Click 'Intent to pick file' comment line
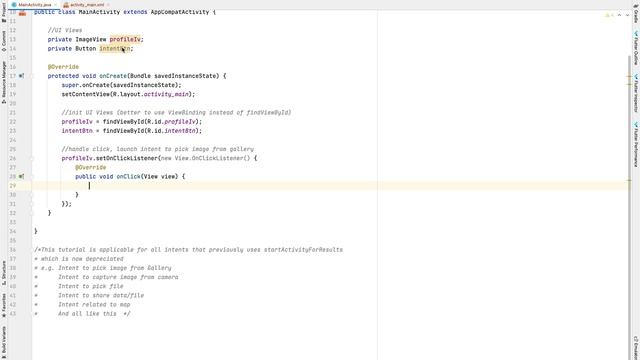The width and height of the screenshot is (640, 360). (x=91, y=287)
